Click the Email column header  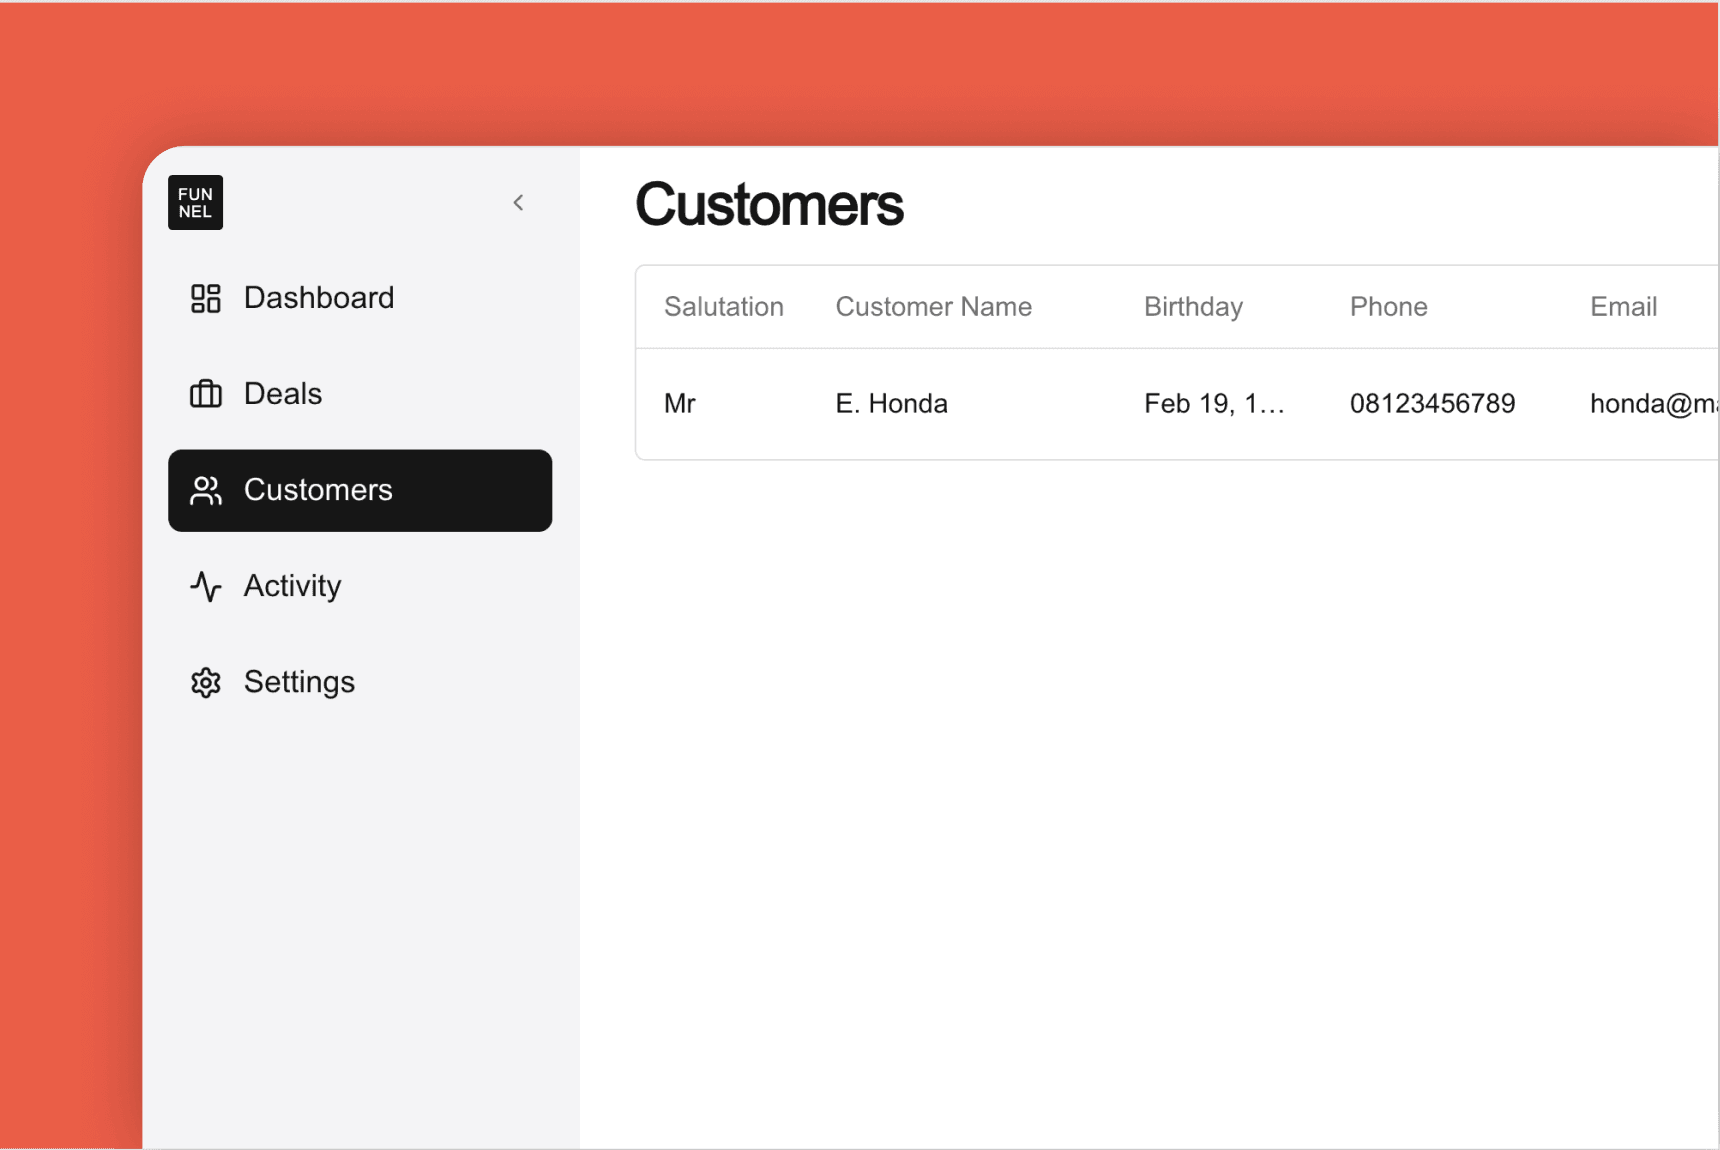point(1623,307)
